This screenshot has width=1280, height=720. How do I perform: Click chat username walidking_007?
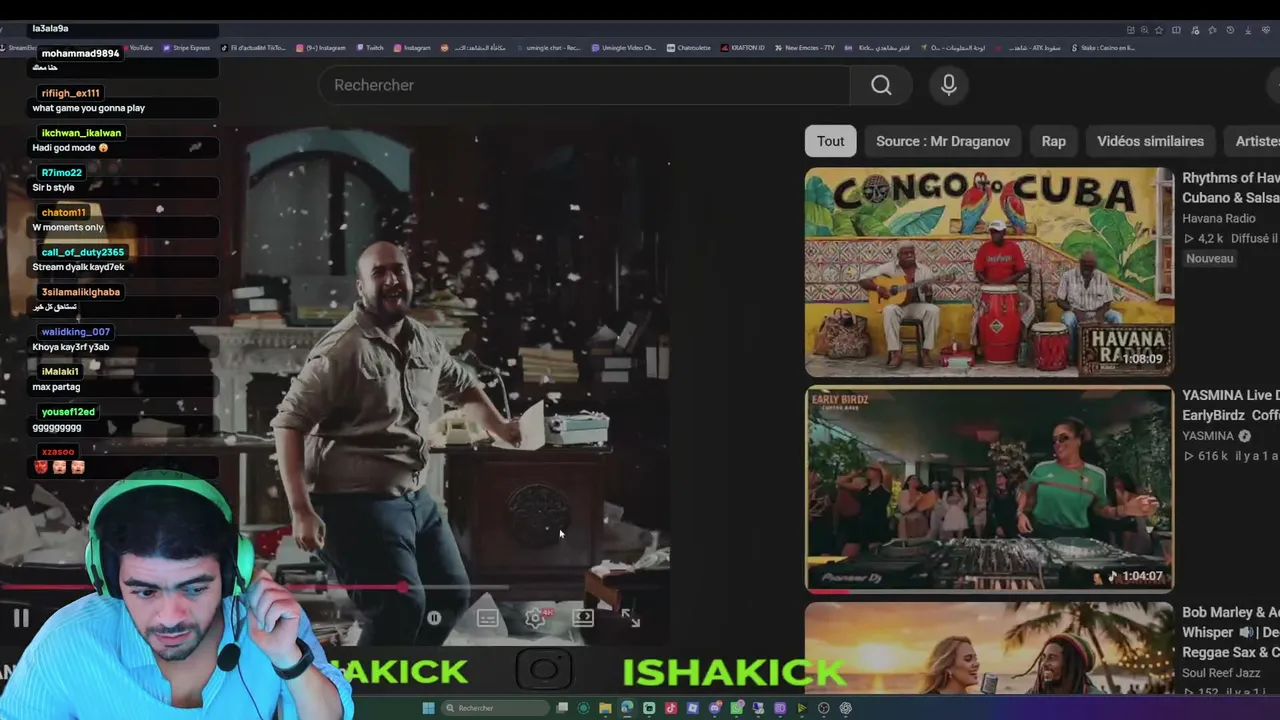click(x=75, y=332)
